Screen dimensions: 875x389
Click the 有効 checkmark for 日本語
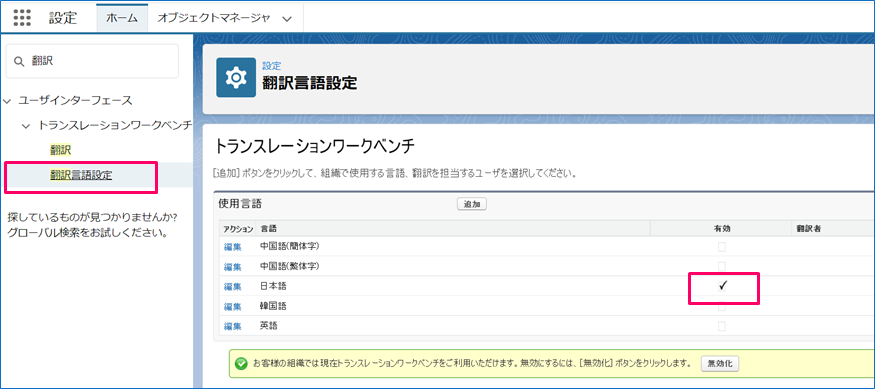(723, 286)
